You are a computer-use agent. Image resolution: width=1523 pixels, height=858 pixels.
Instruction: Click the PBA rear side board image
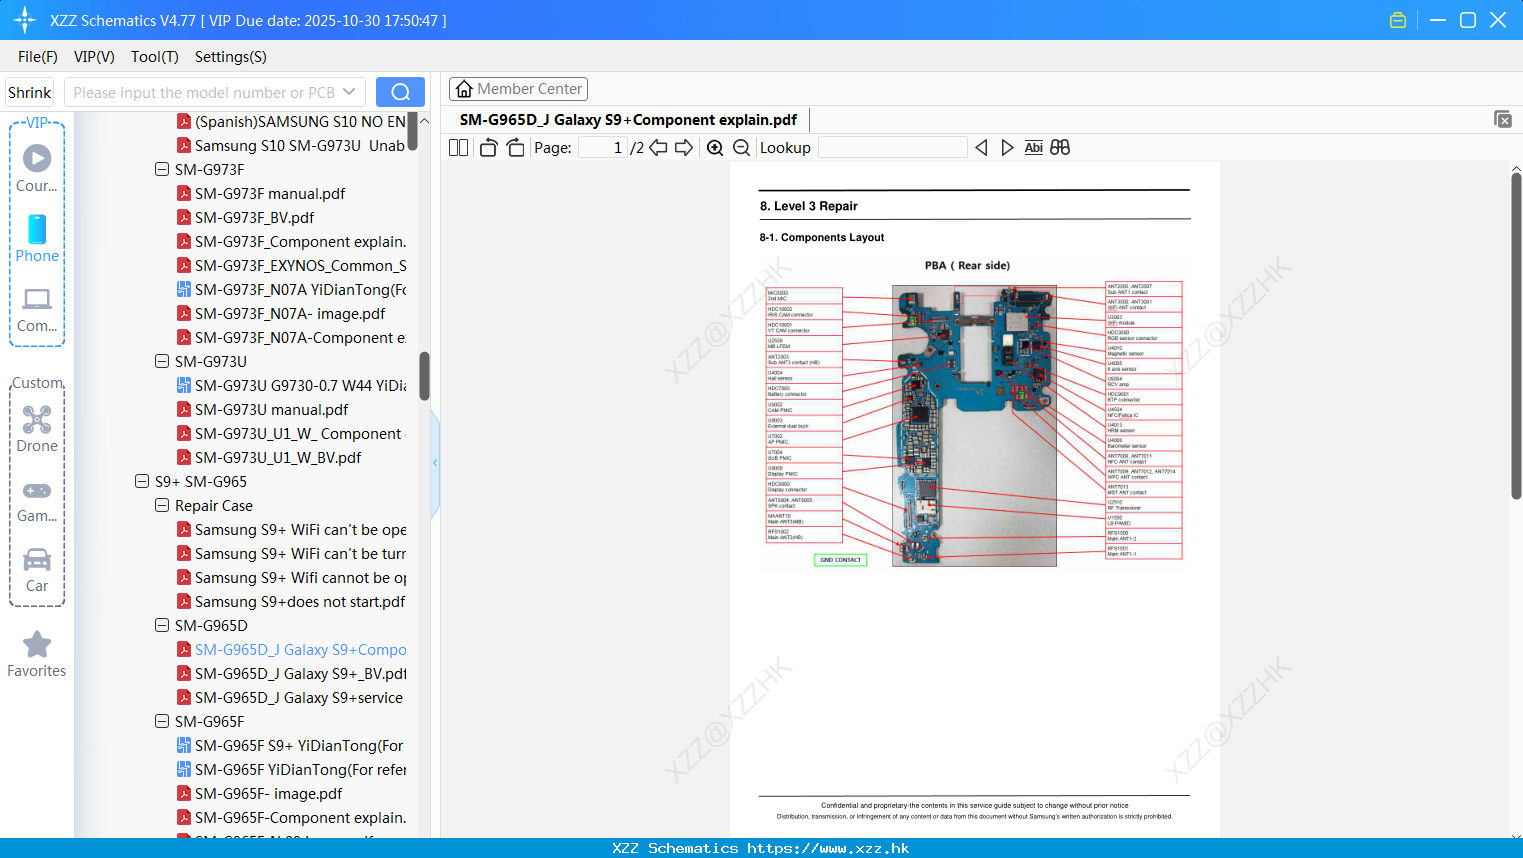click(x=974, y=426)
